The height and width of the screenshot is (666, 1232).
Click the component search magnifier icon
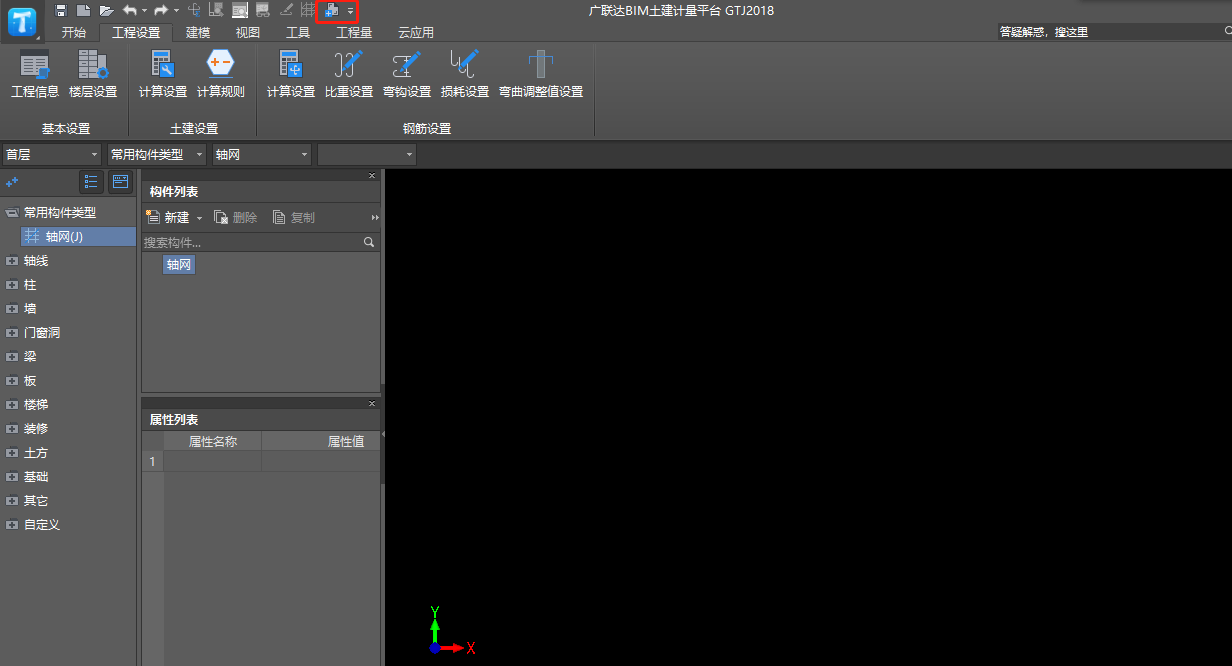[x=369, y=242]
